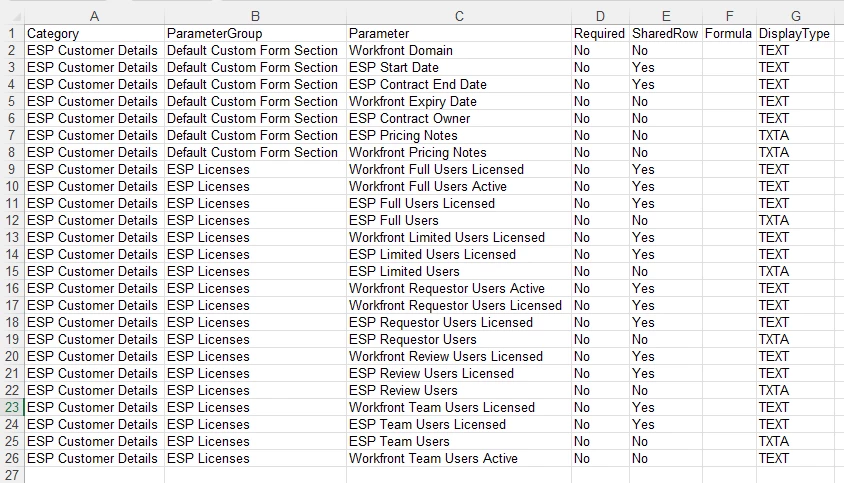Select row 23 header
Viewport: 844px width, 483px height.
click(x=12, y=407)
